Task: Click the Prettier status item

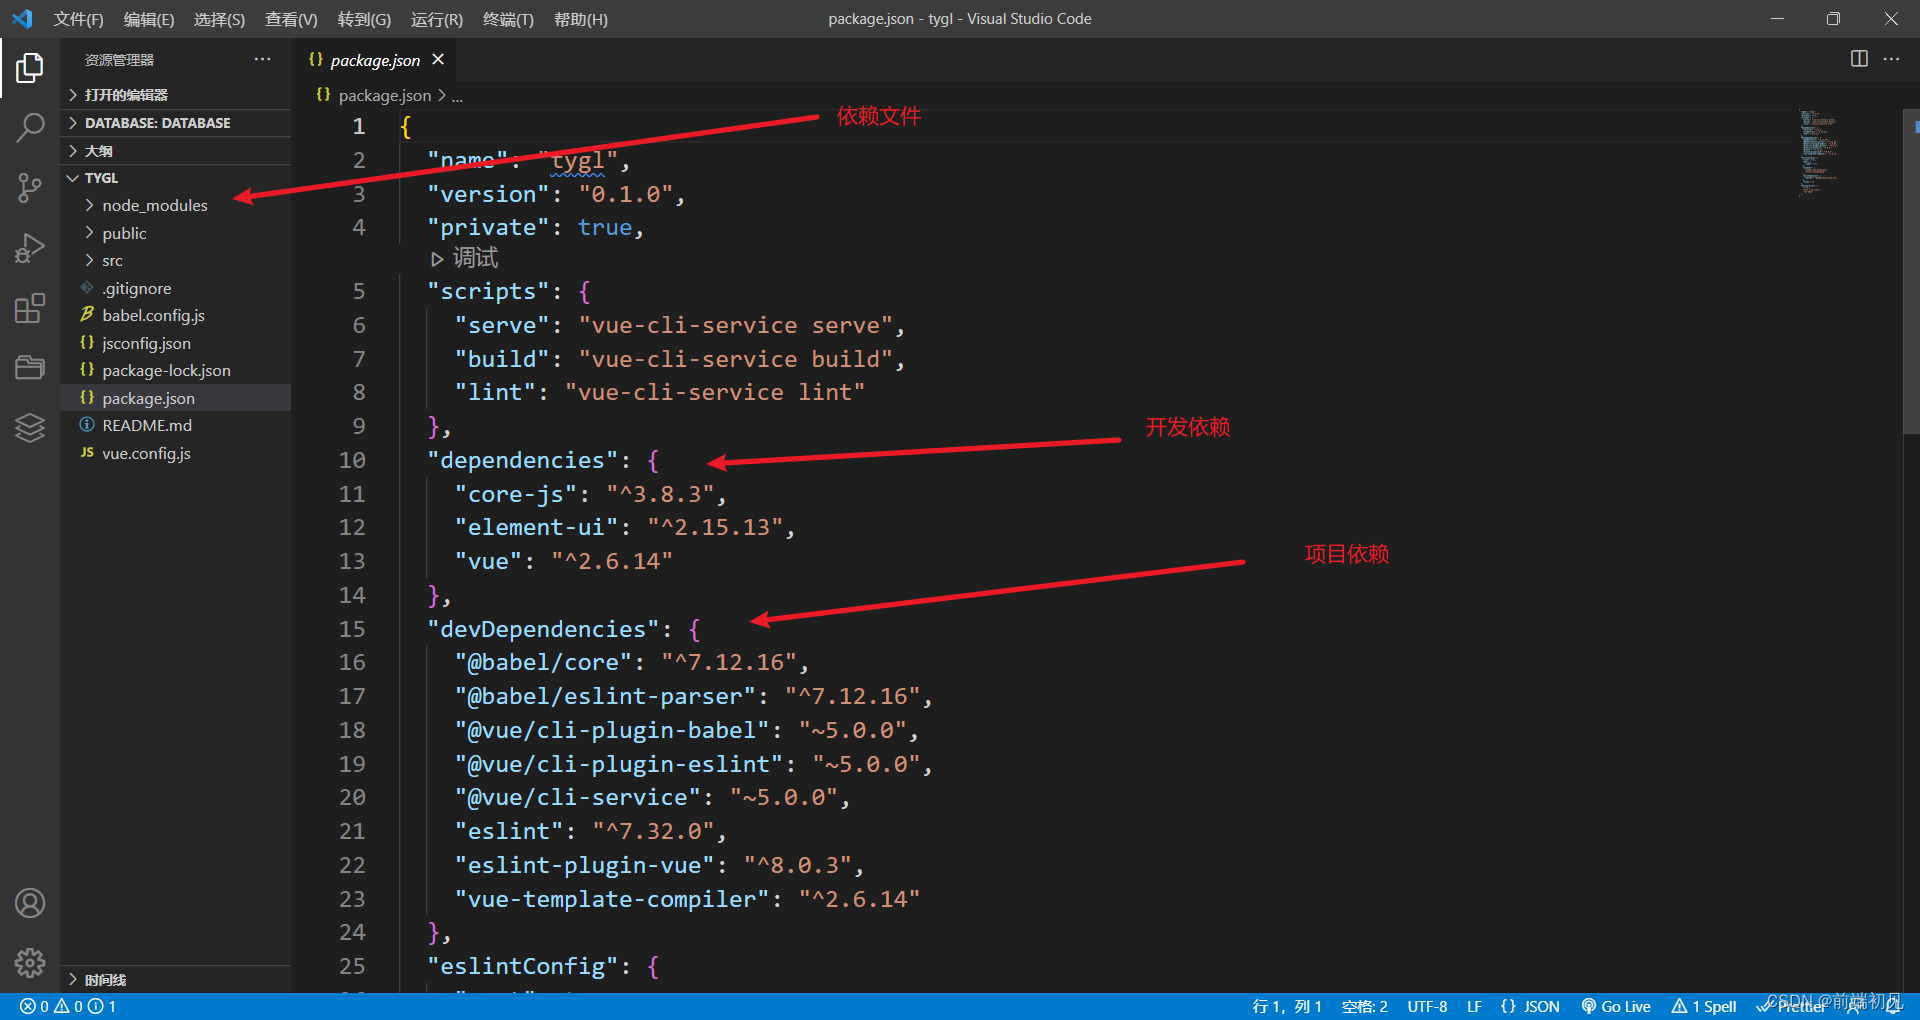Action: (x=1791, y=1006)
